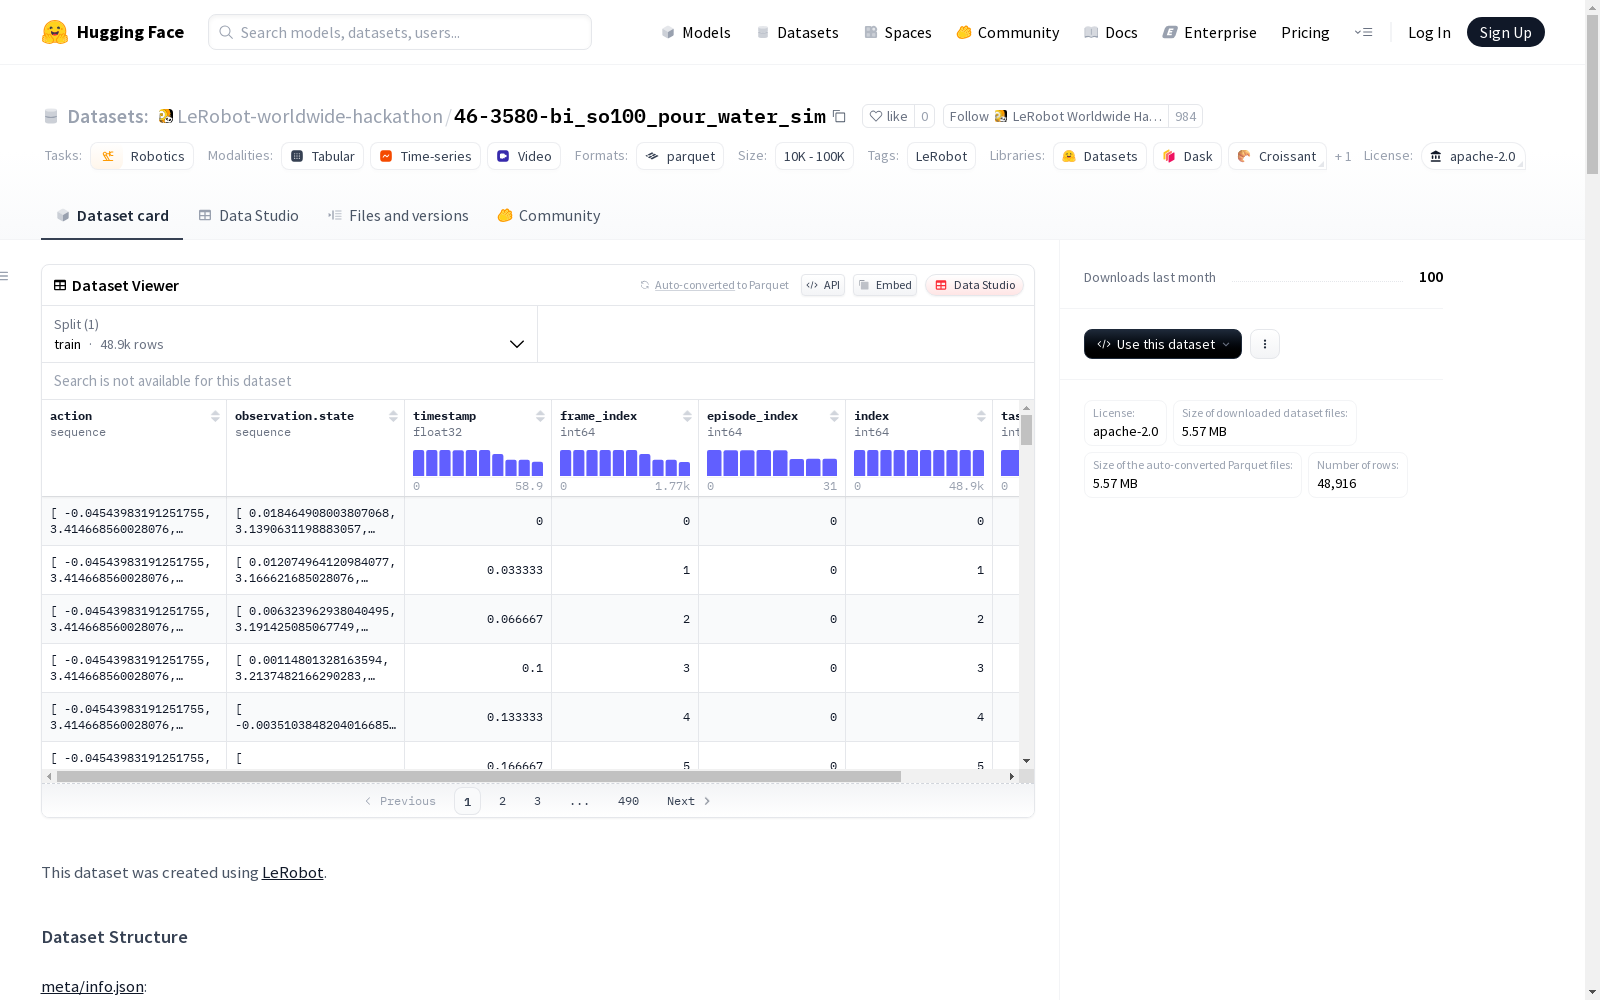Open the LeRobot-worldwide-hackathon organization link
Screen dimensions: 1600x1000
[x=310, y=117]
